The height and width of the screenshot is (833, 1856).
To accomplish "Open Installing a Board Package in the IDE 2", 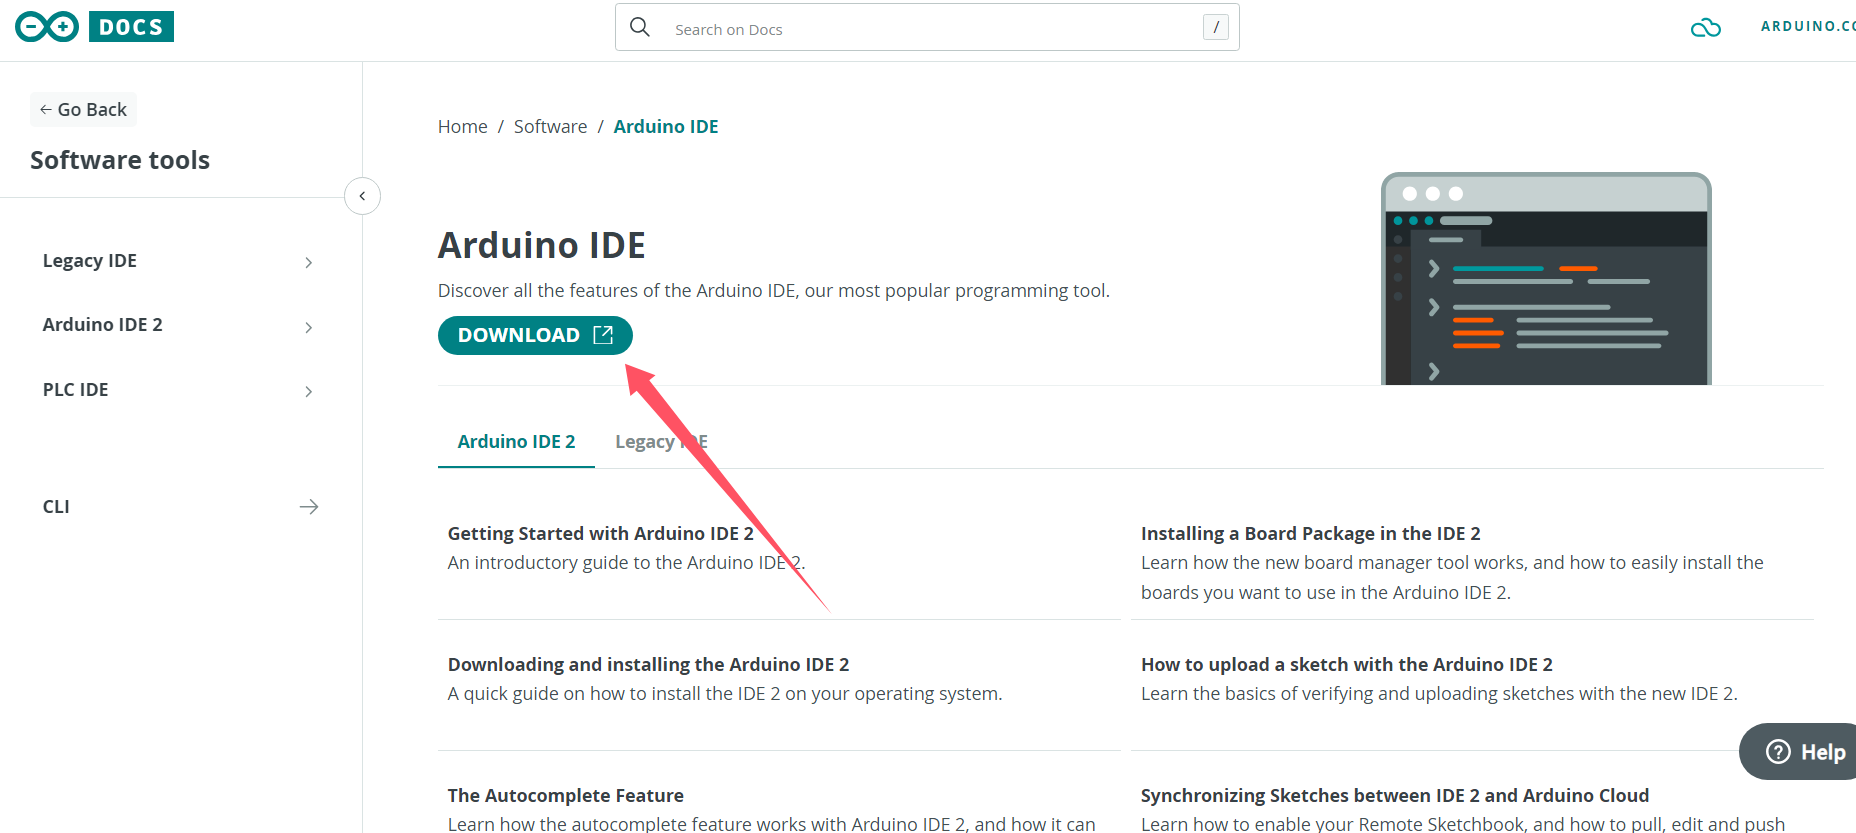I will click(x=1310, y=534).
